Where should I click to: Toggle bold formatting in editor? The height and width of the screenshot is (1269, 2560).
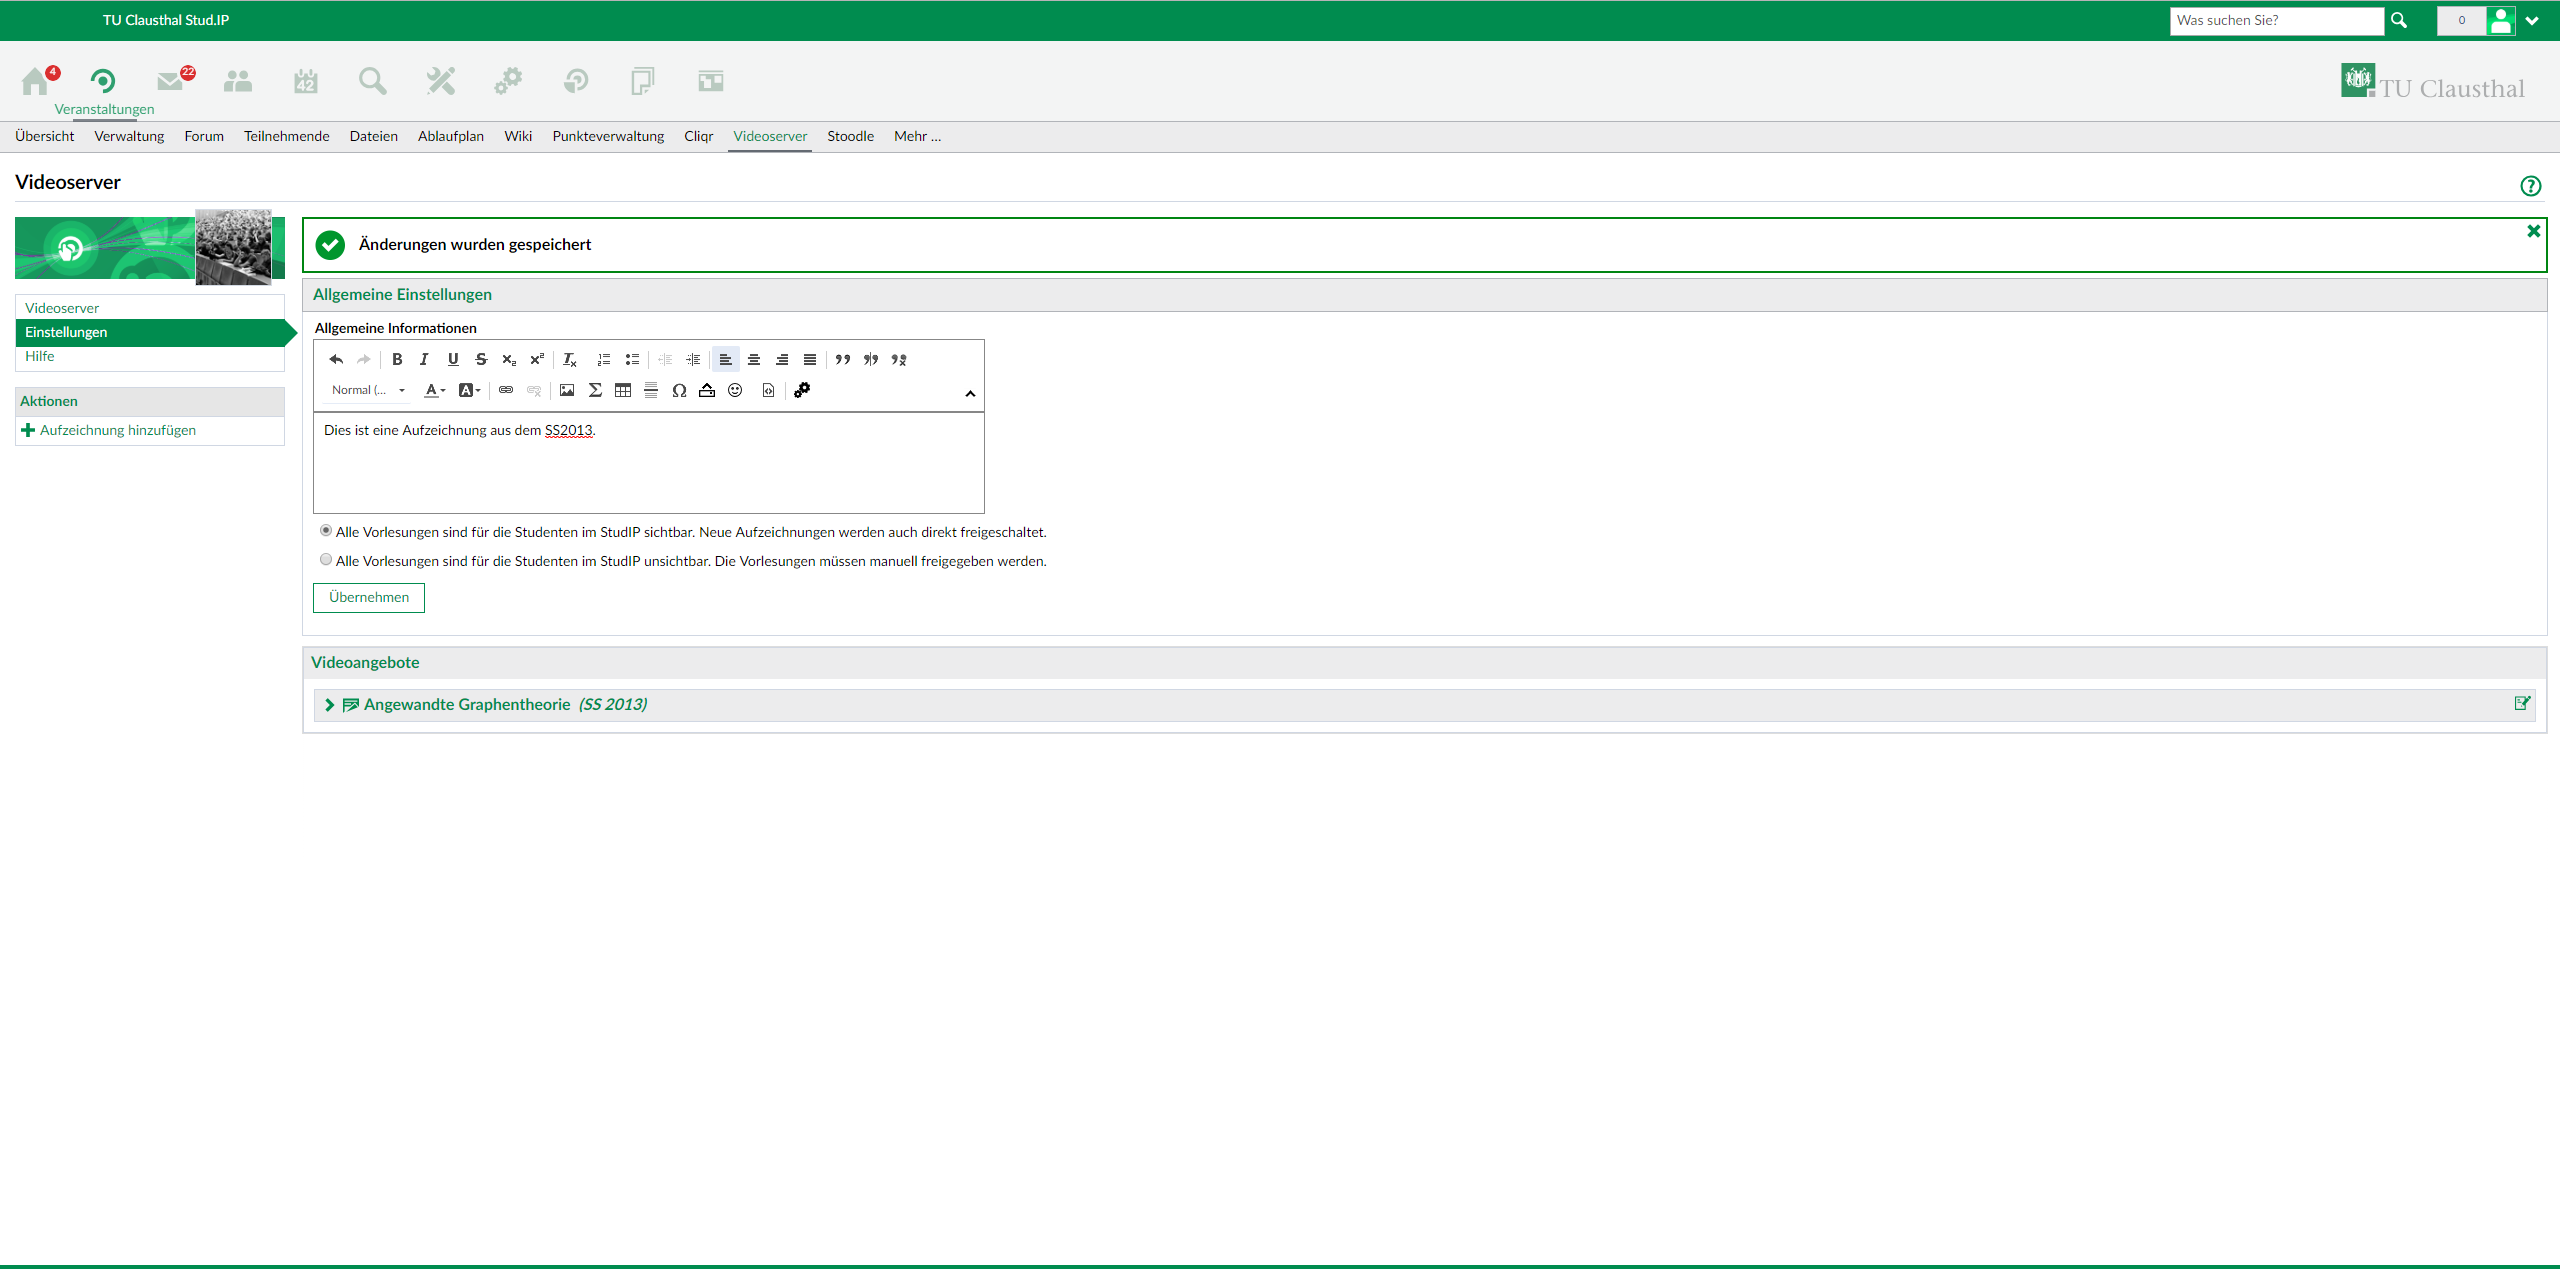coord(397,360)
